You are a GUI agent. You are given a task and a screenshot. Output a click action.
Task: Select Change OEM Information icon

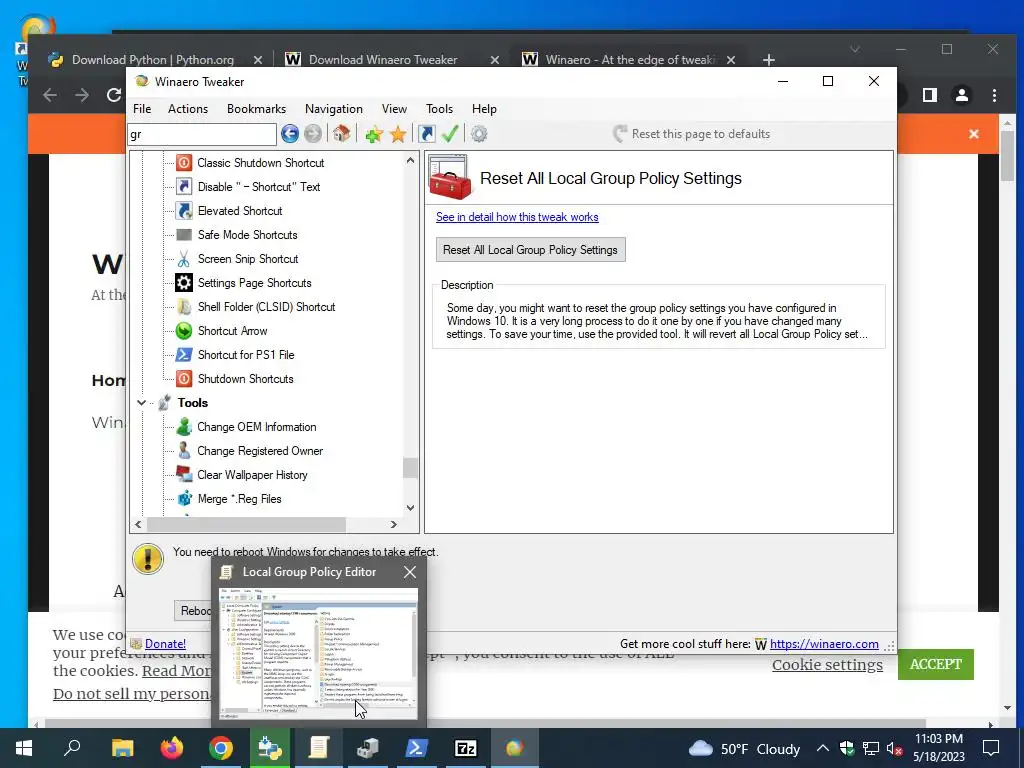(184, 426)
